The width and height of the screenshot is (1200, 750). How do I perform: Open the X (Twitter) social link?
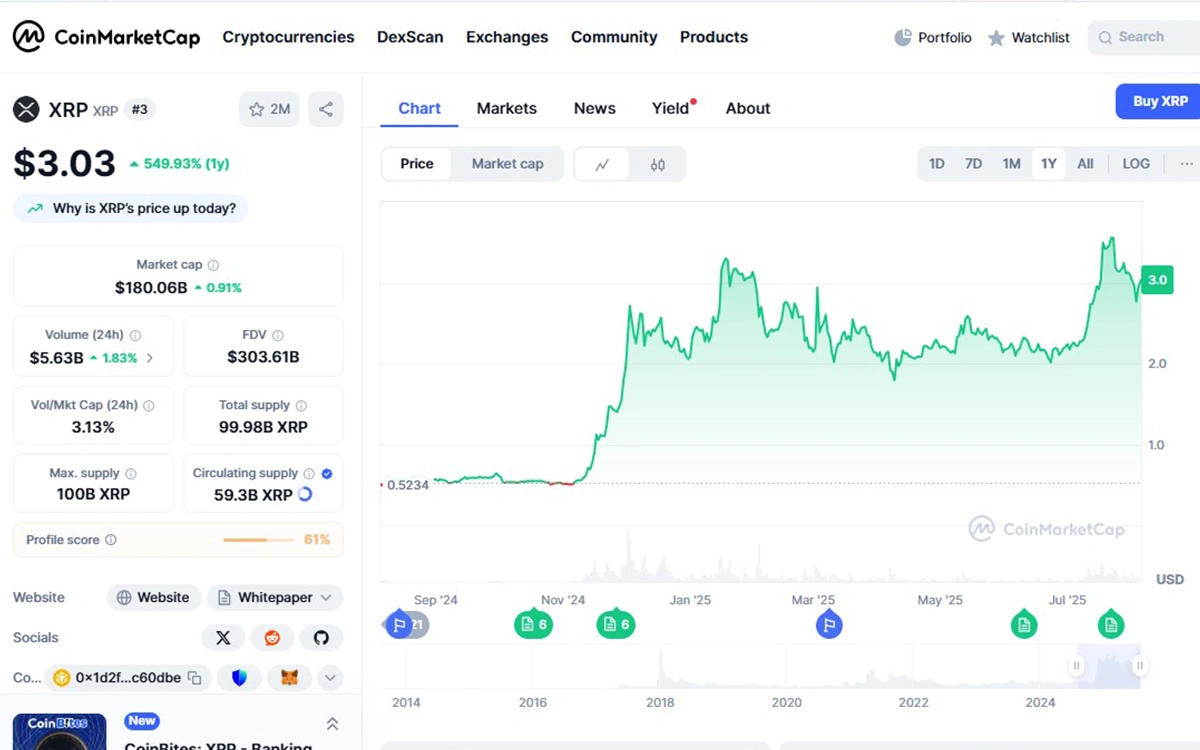coord(223,638)
